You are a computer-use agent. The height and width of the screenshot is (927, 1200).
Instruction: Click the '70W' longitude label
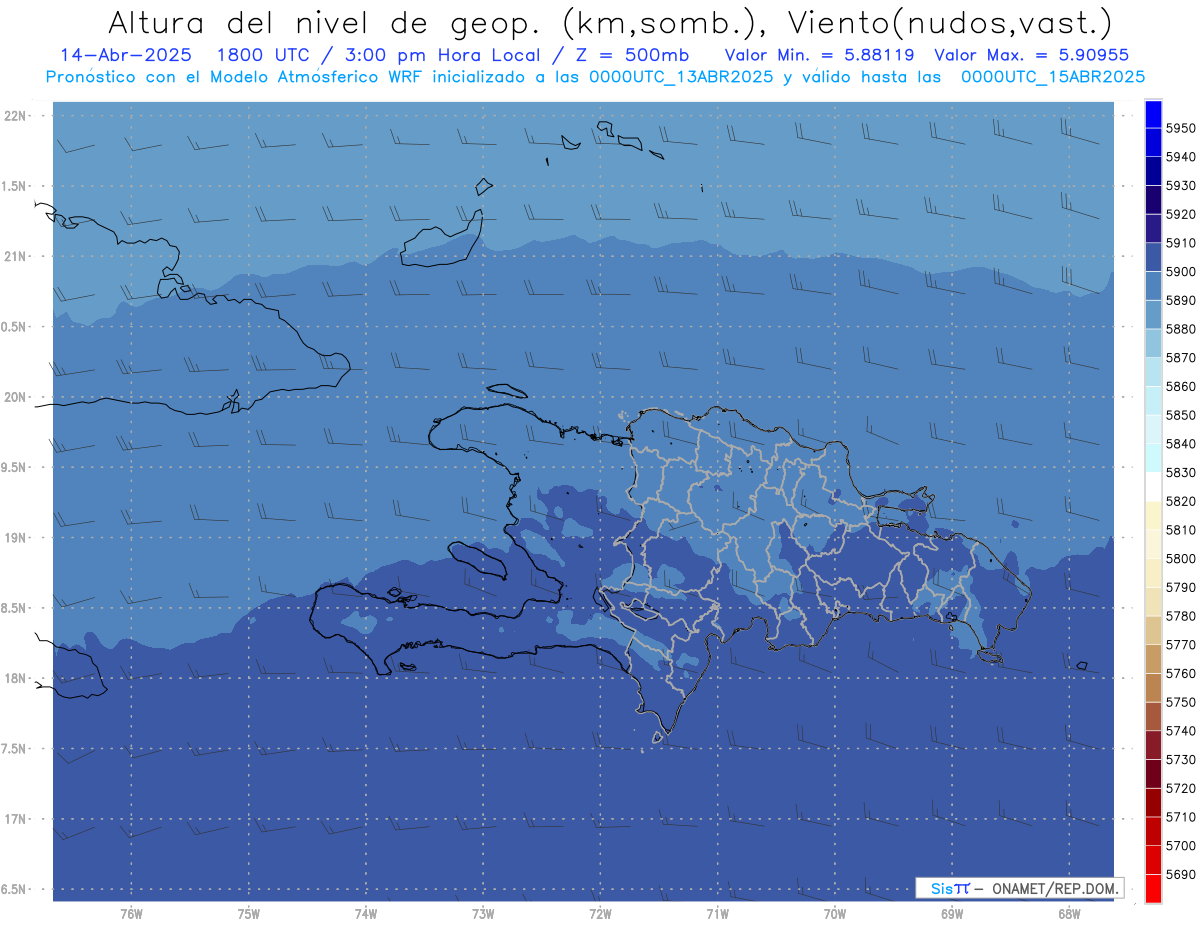pyautogui.click(x=835, y=913)
